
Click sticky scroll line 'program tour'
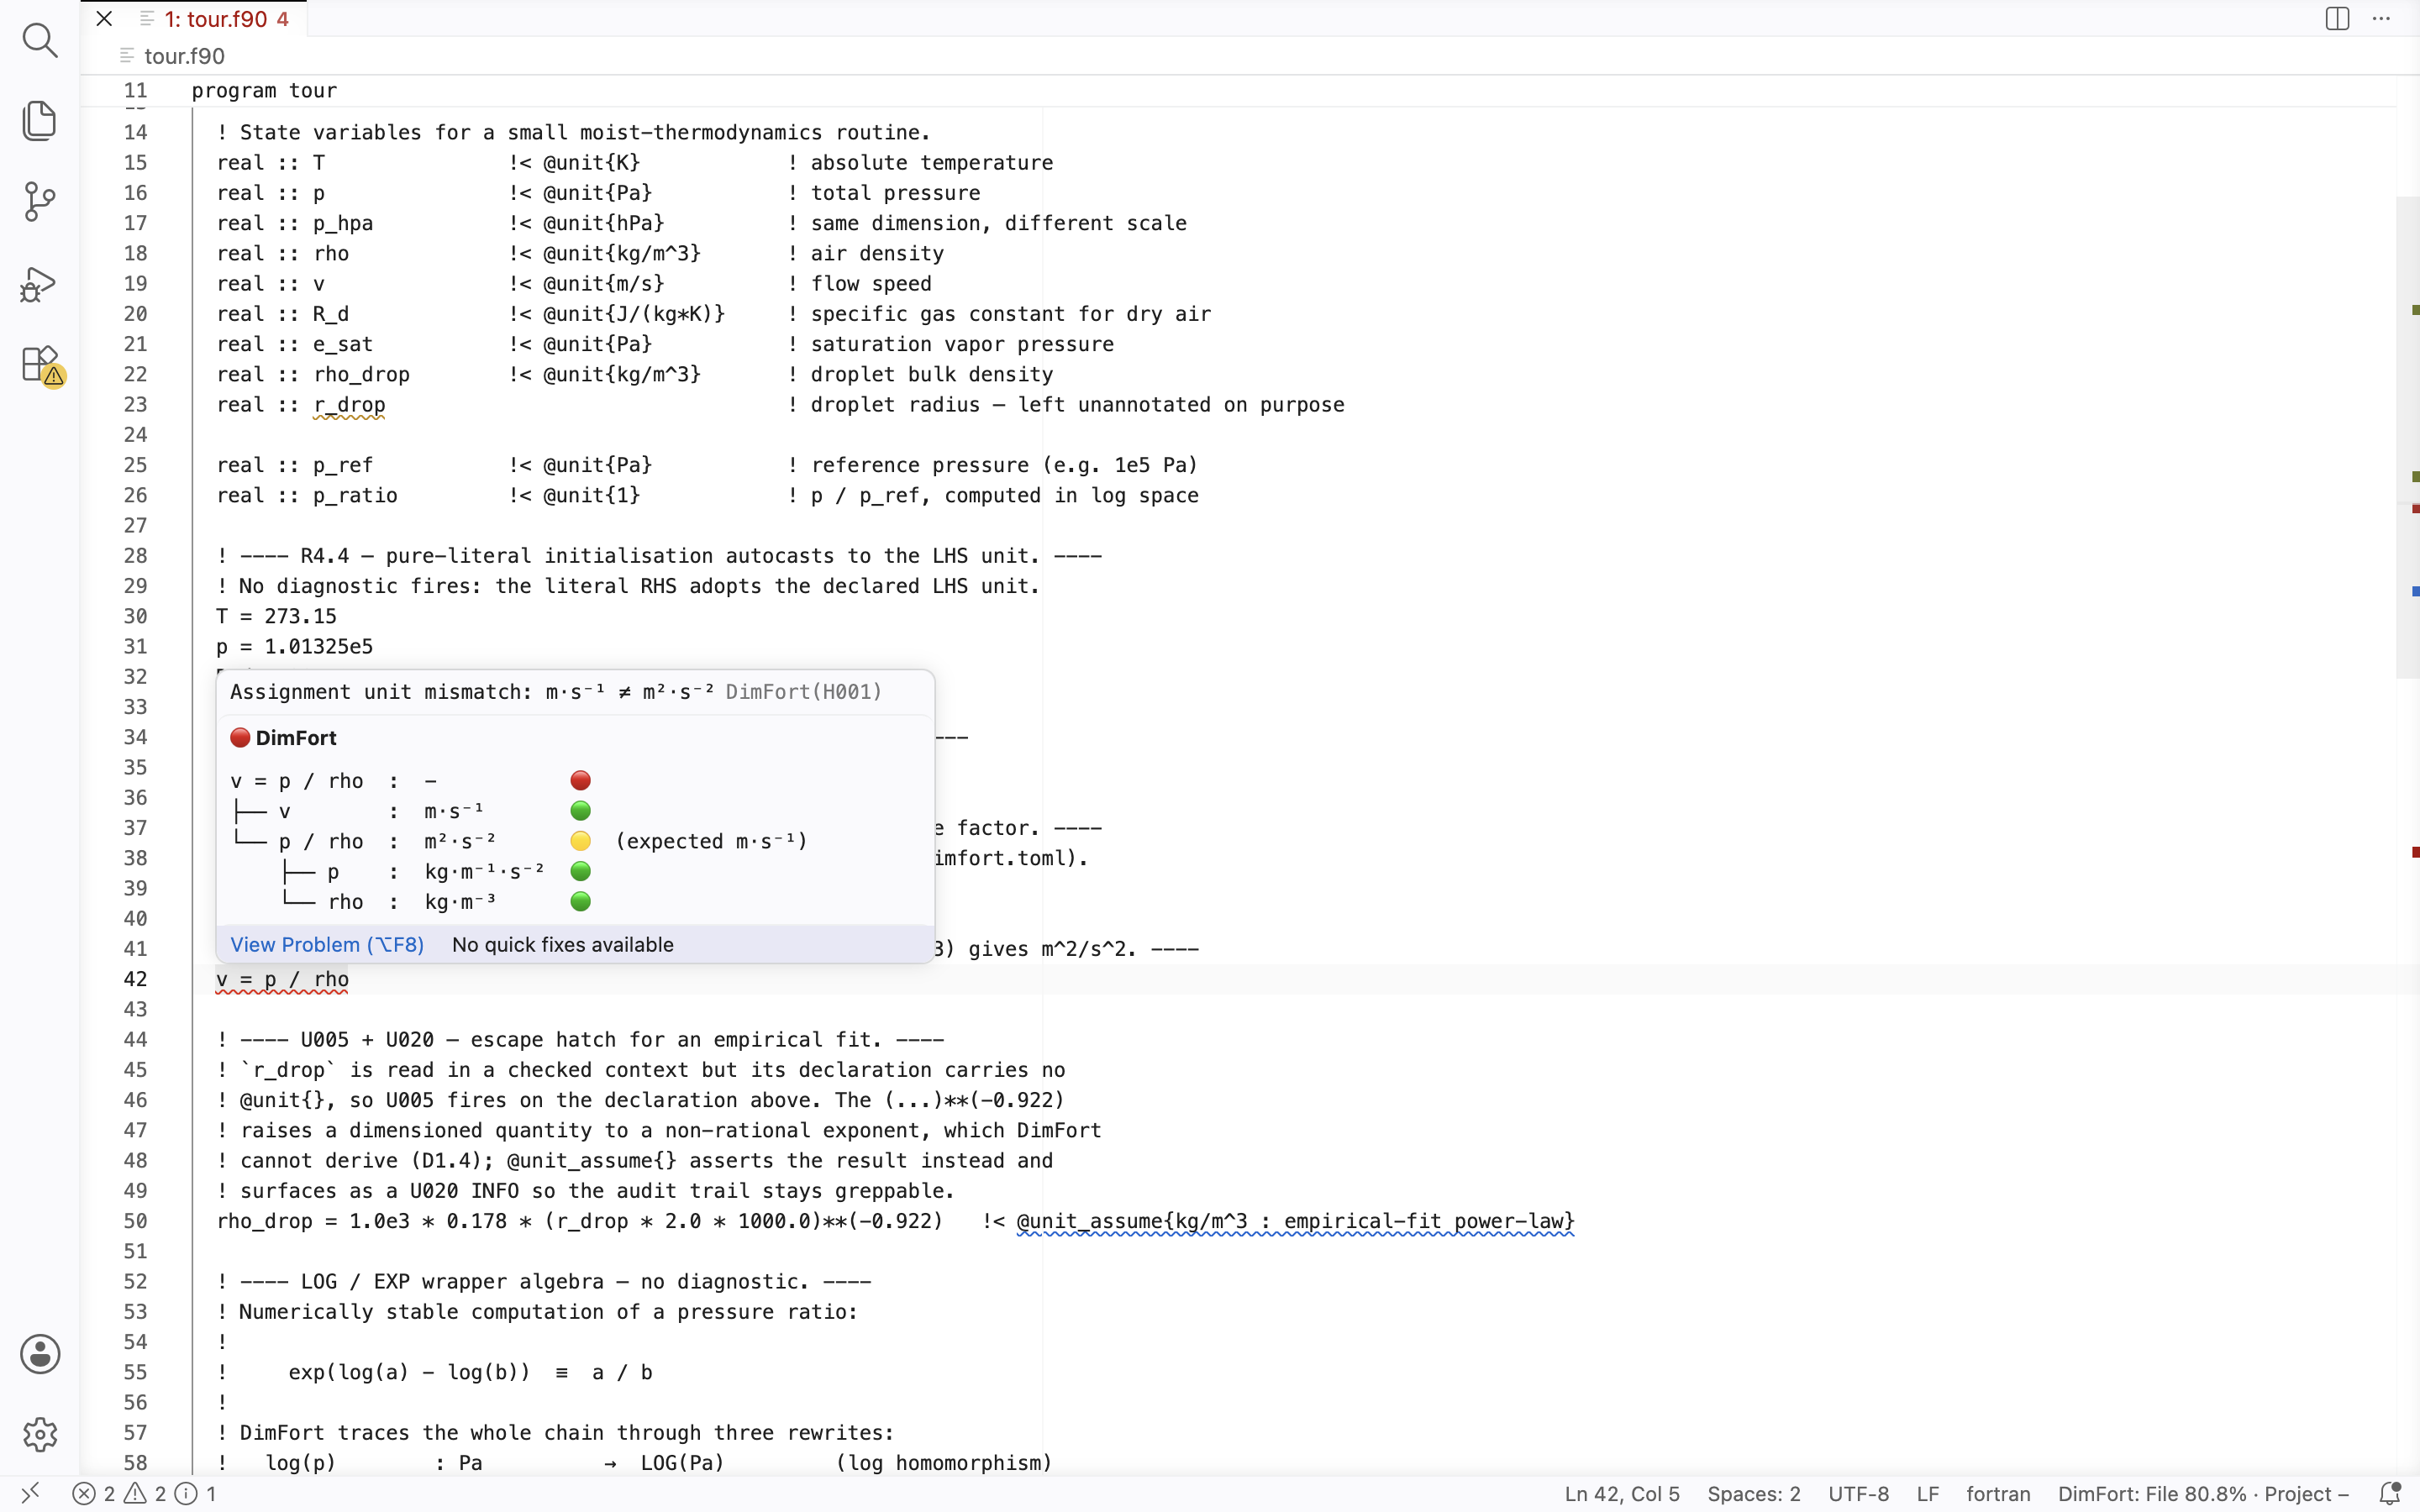click(264, 91)
